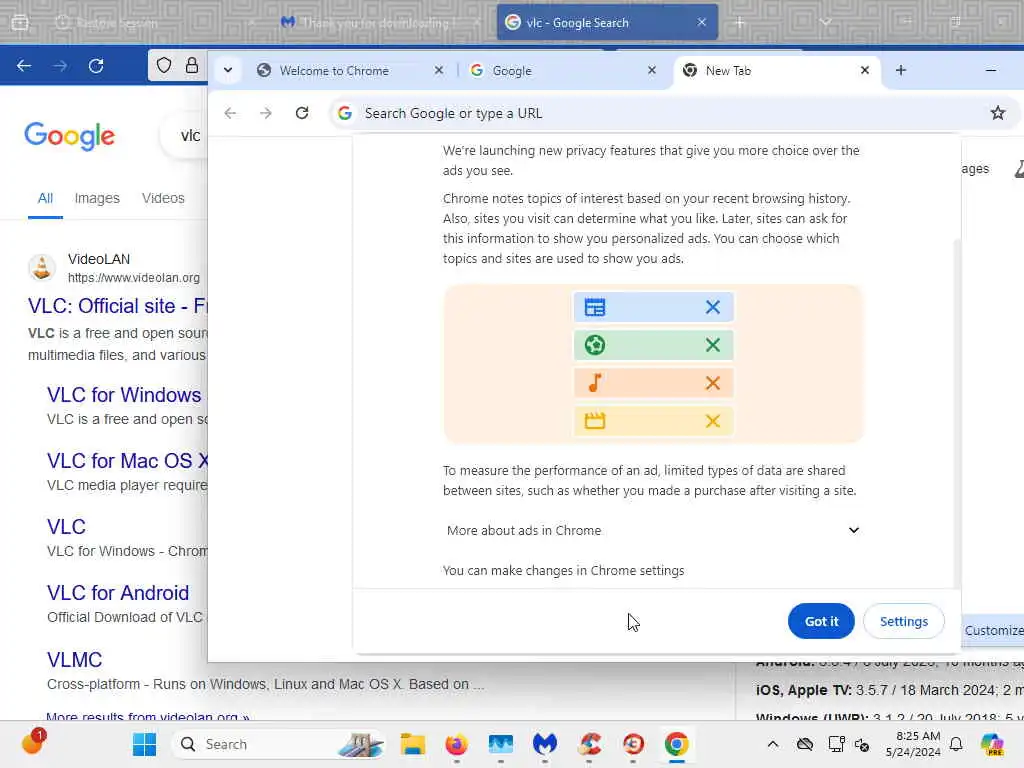1024x768 pixels.
Task: Close the New Tab tab
Action: [x=865, y=70]
